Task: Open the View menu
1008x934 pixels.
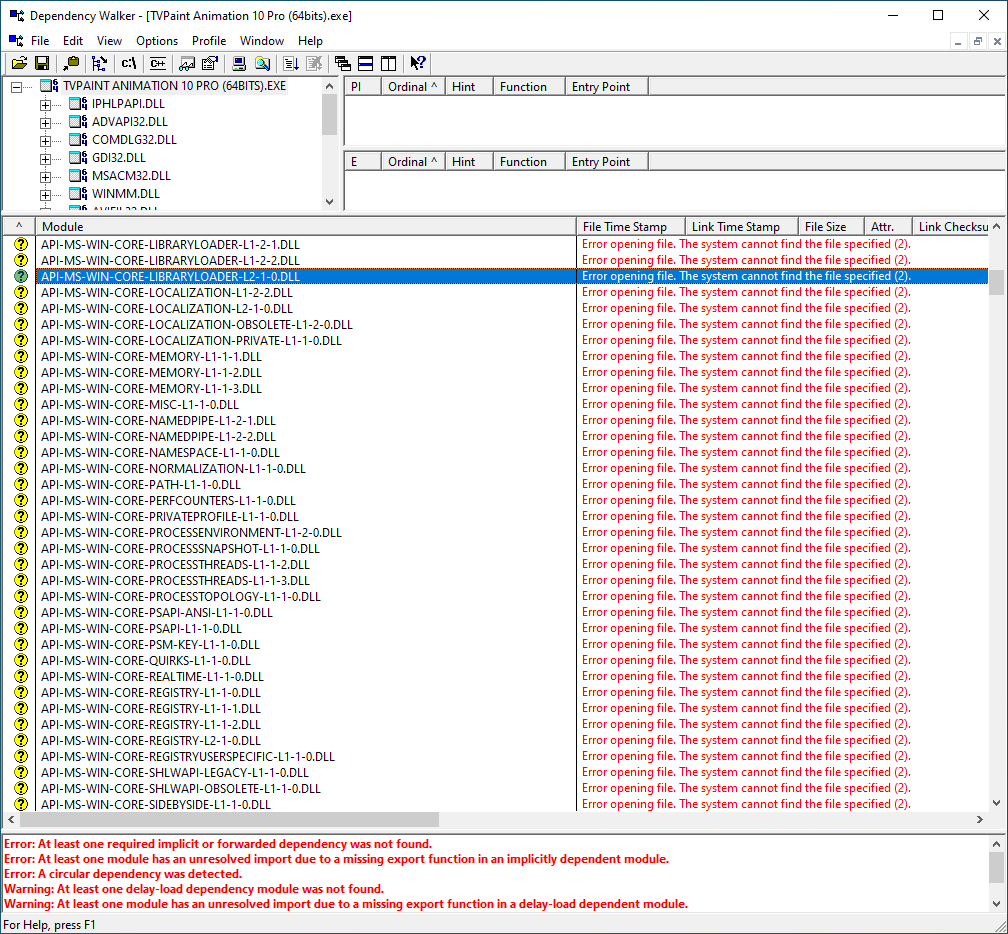Action: tap(109, 40)
